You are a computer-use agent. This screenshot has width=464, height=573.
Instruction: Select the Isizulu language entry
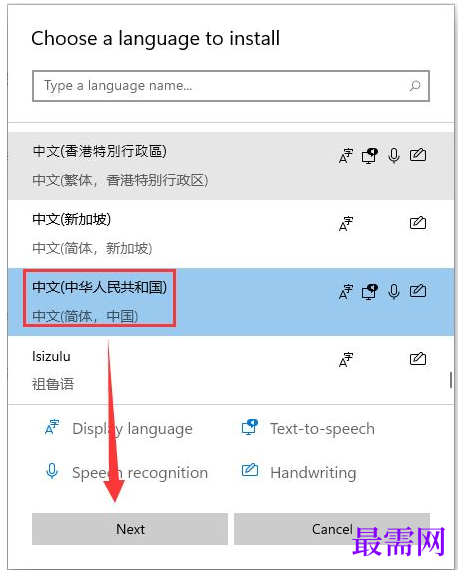[x=231, y=370]
